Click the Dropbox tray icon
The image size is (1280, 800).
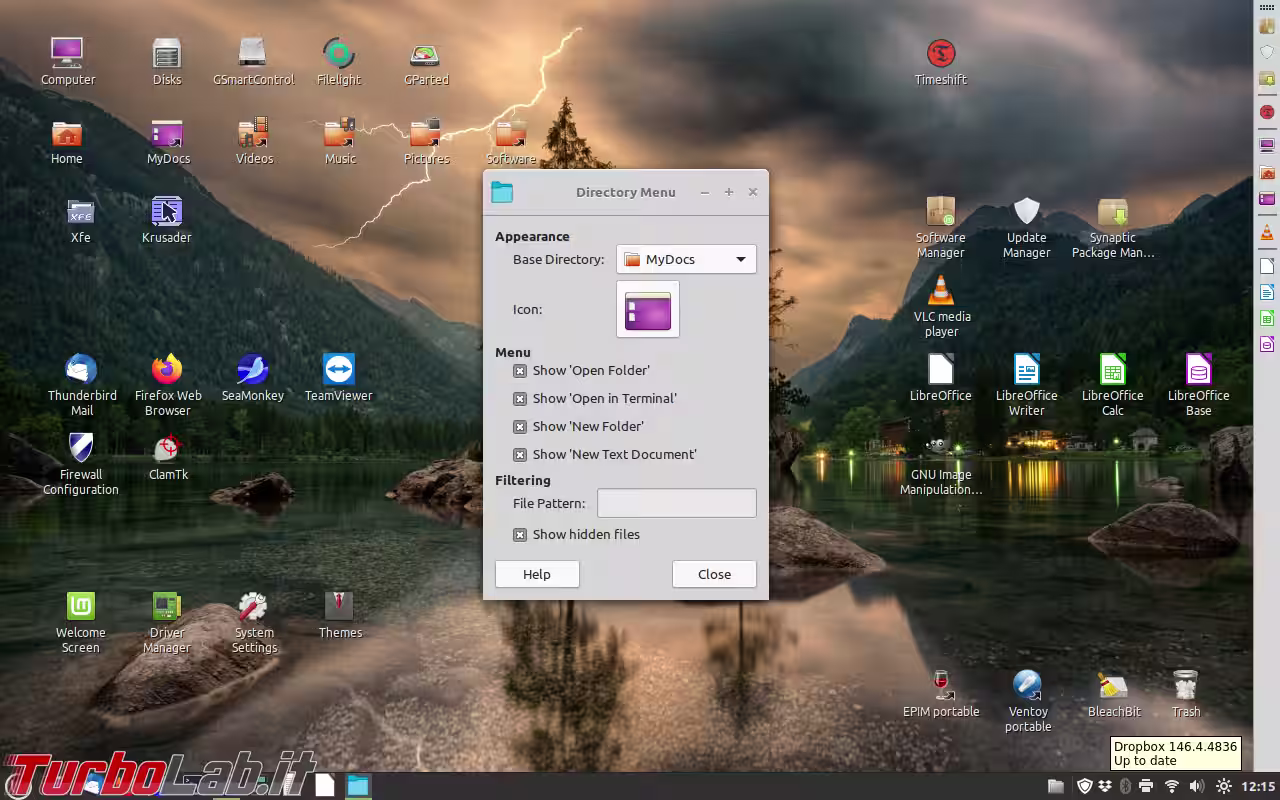click(1105, 786)
